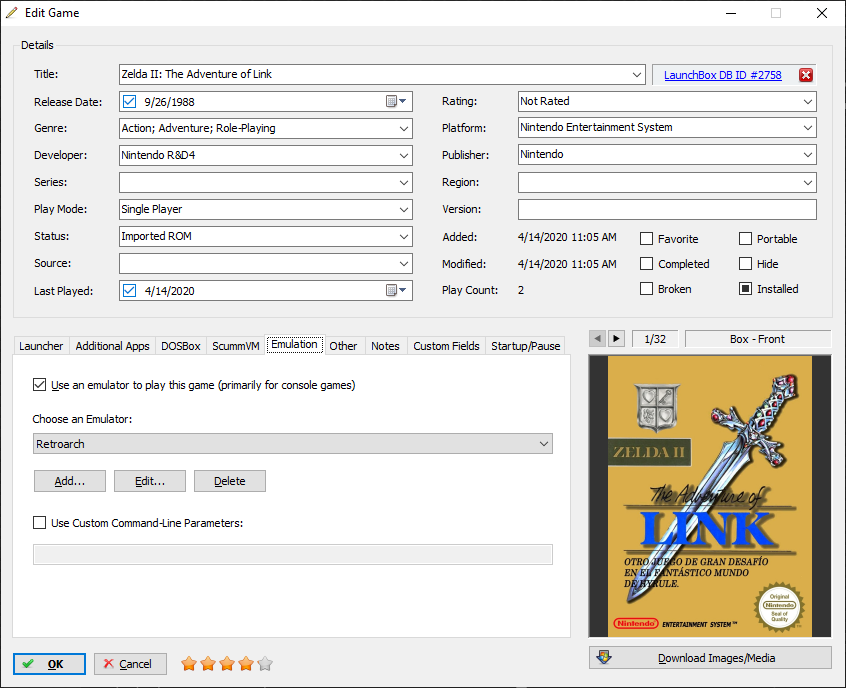Expand the Source dropdown
Image resolution: width=846 pixels, height=688 pixels.
[404, 263]
